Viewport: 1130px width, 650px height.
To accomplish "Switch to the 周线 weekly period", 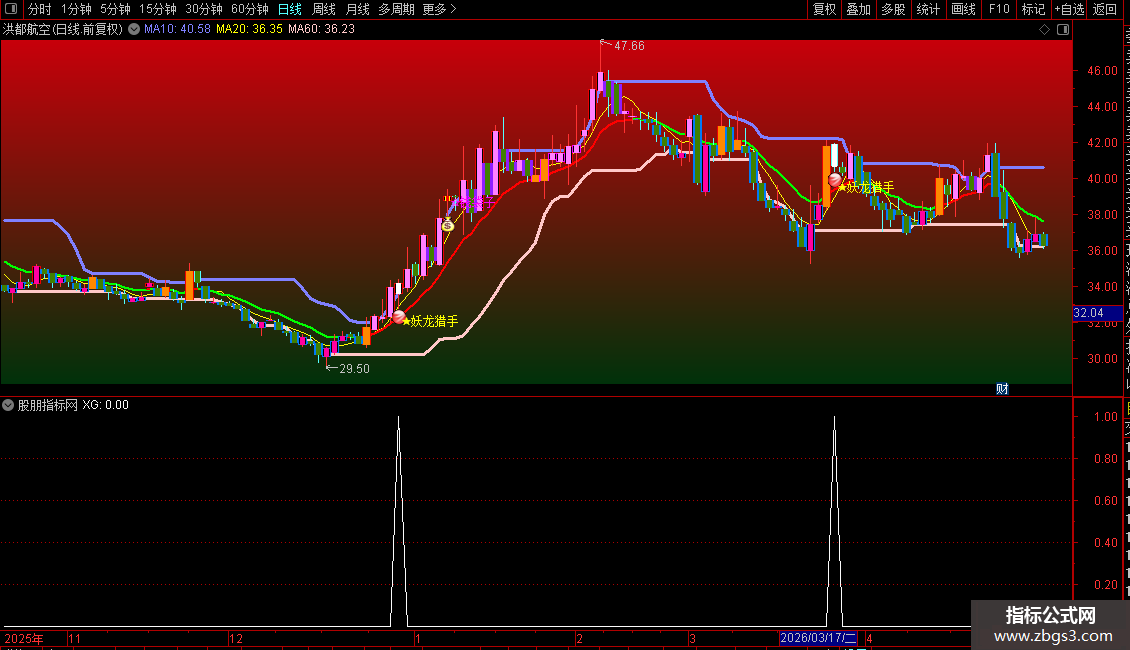I will [324, 9].
